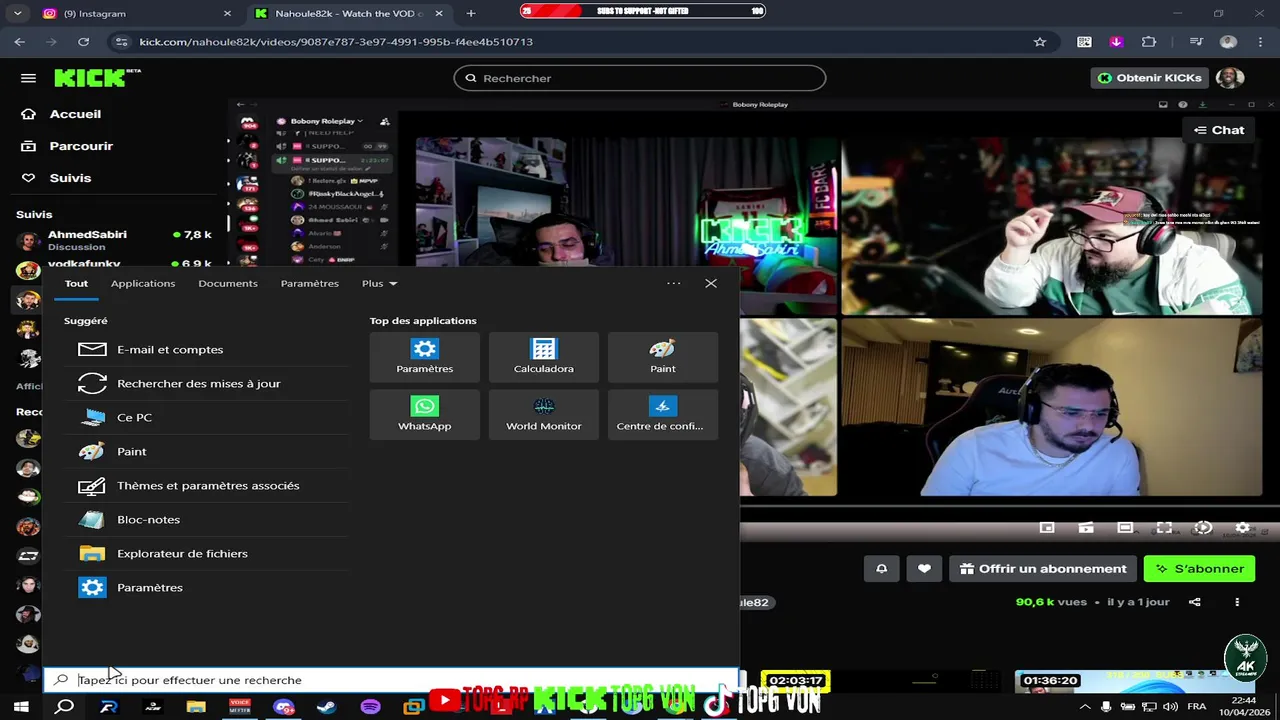This screenshot has height=720, width=1280.
Task: Toggle theater mode on video player
Action: click(x=1125, y=527)
